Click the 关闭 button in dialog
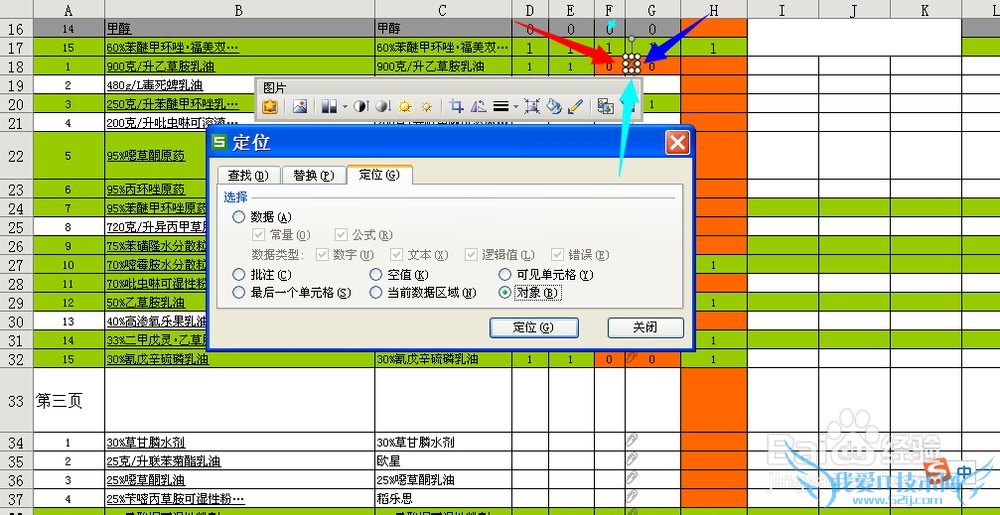This screenshot has width=1000, height=515. coord(645,328)
